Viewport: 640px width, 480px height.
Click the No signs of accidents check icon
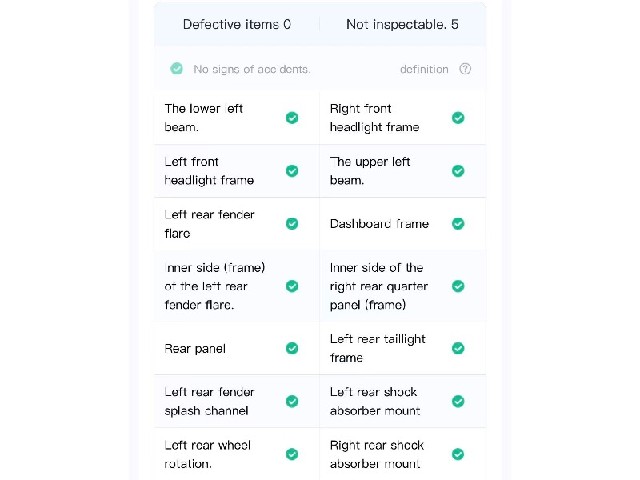click(x=176, y=69)
